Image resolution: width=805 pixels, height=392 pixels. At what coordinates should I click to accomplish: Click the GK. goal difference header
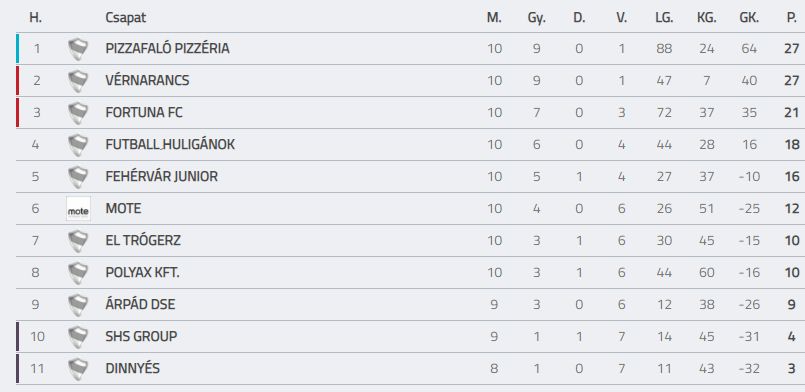click(749, 17)
